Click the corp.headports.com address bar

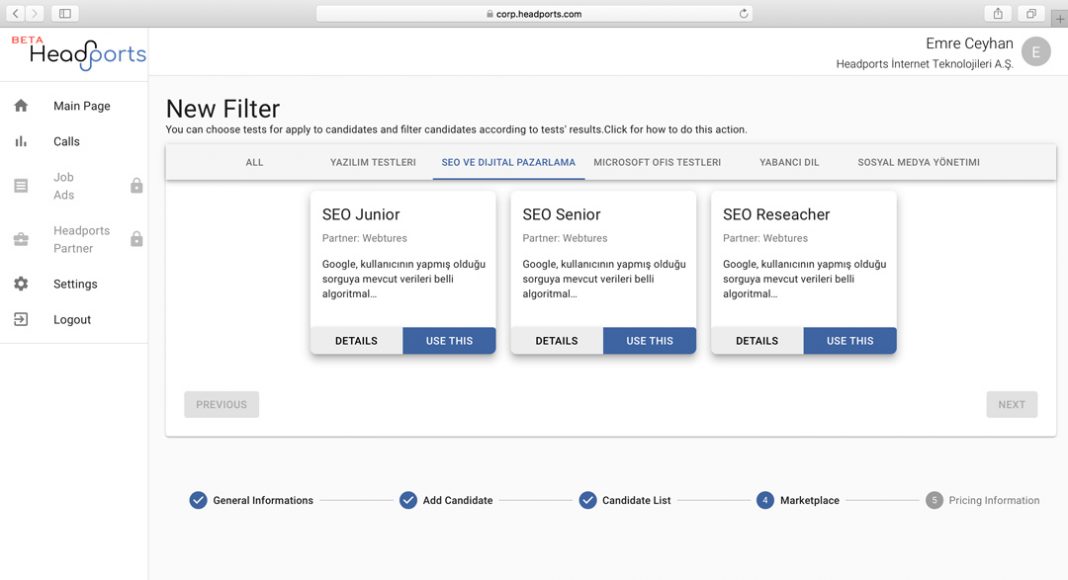(534, 14)
